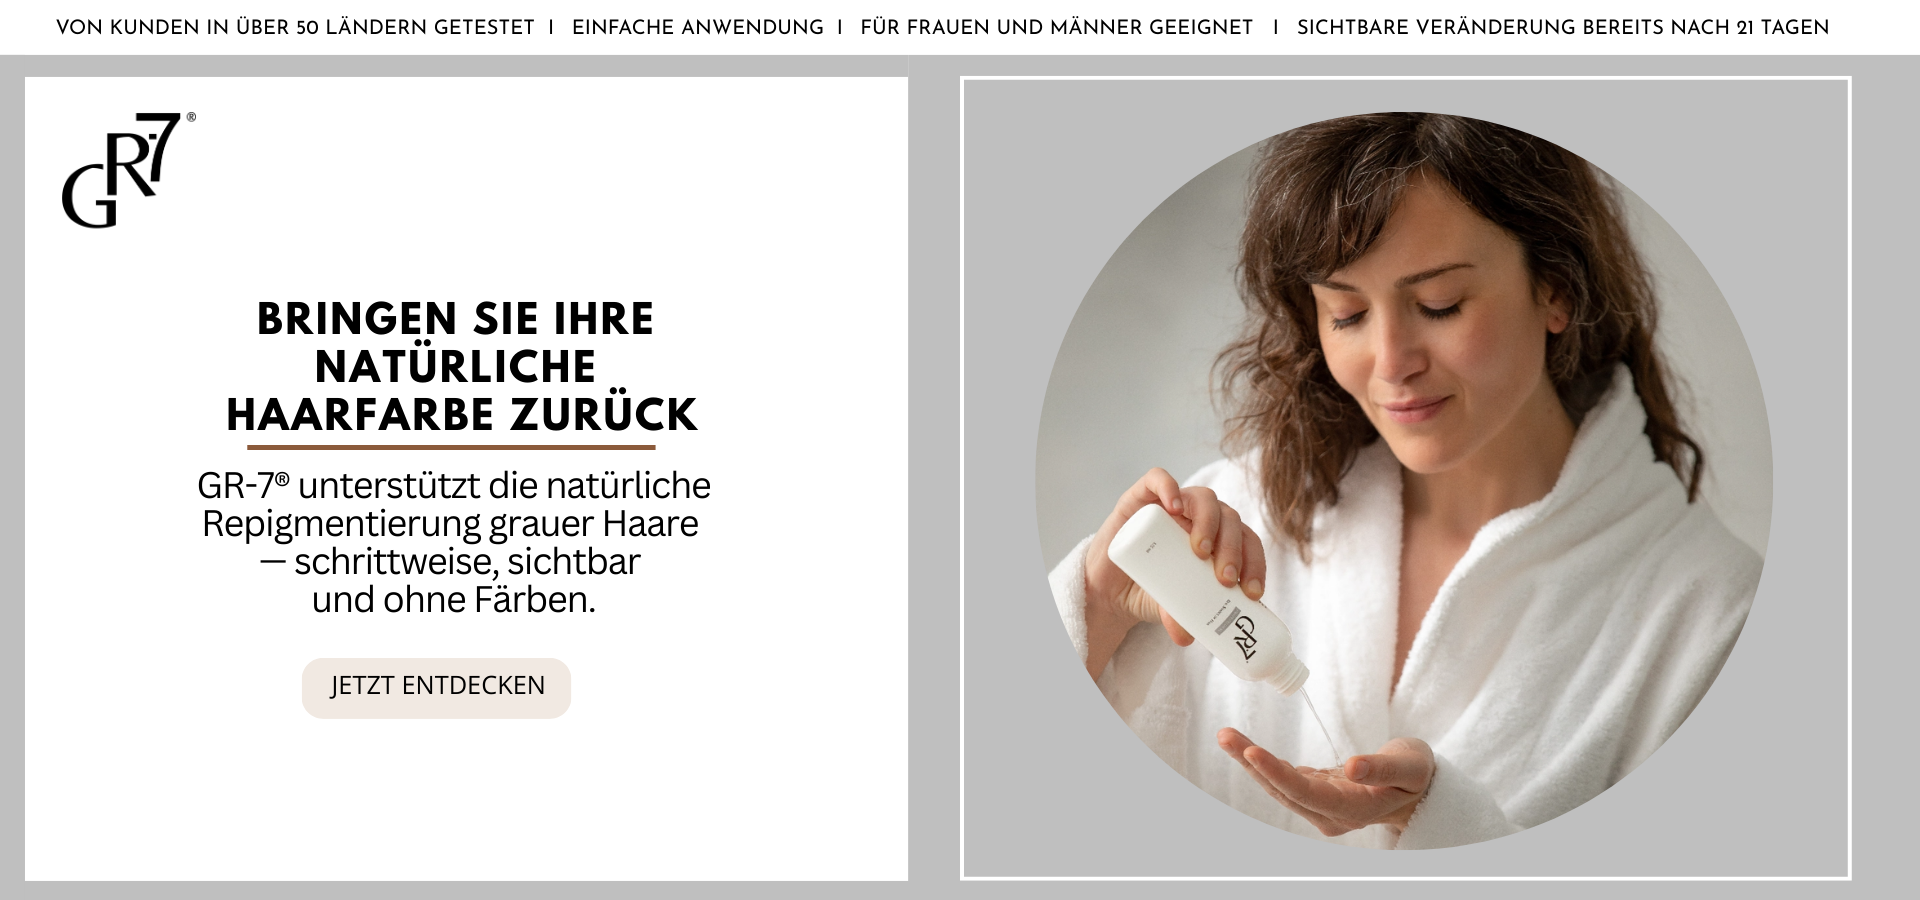Click the JETZT ENTDECKEN button
Screen dimensions: 1920x900
(x=437, y=688)
